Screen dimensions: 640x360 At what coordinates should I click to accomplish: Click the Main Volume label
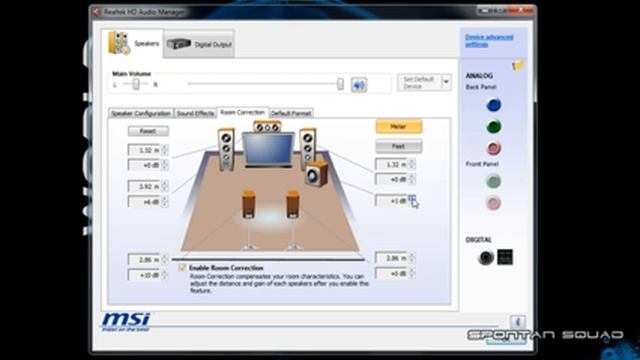131,74
